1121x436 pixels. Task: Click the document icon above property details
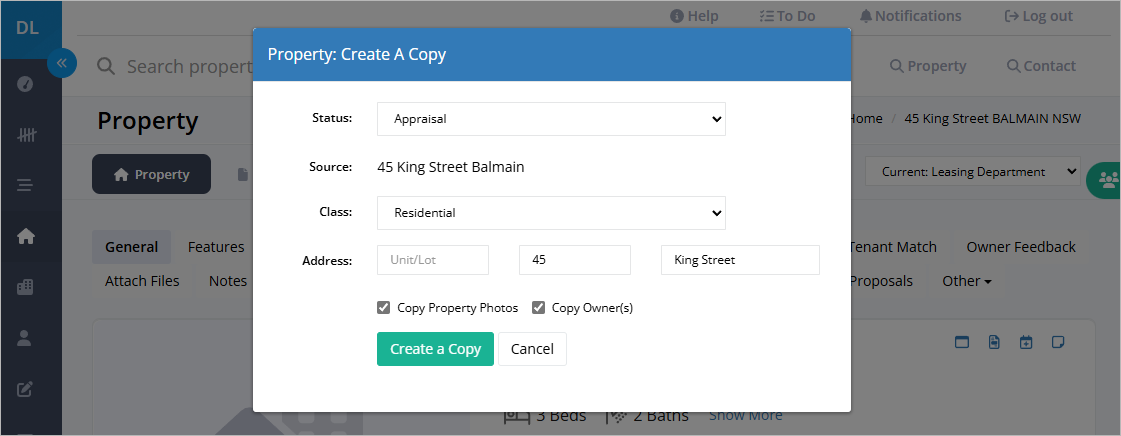994,342
